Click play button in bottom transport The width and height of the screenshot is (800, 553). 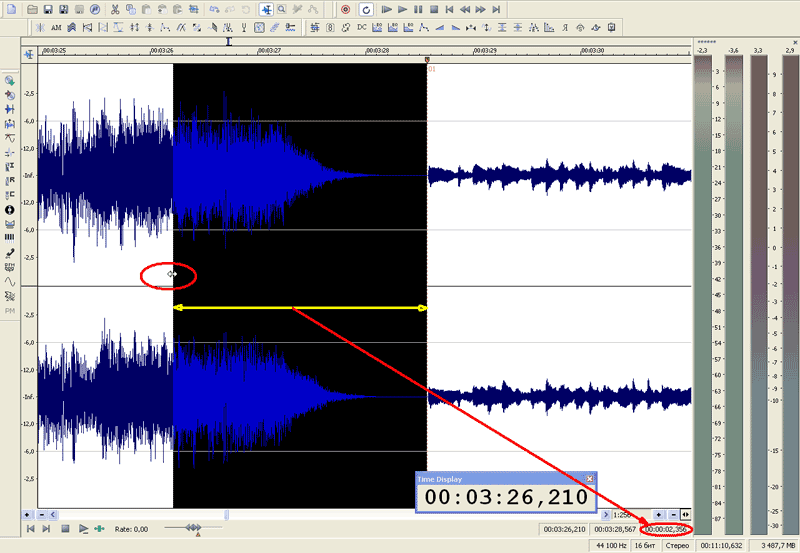pos(83,528)
